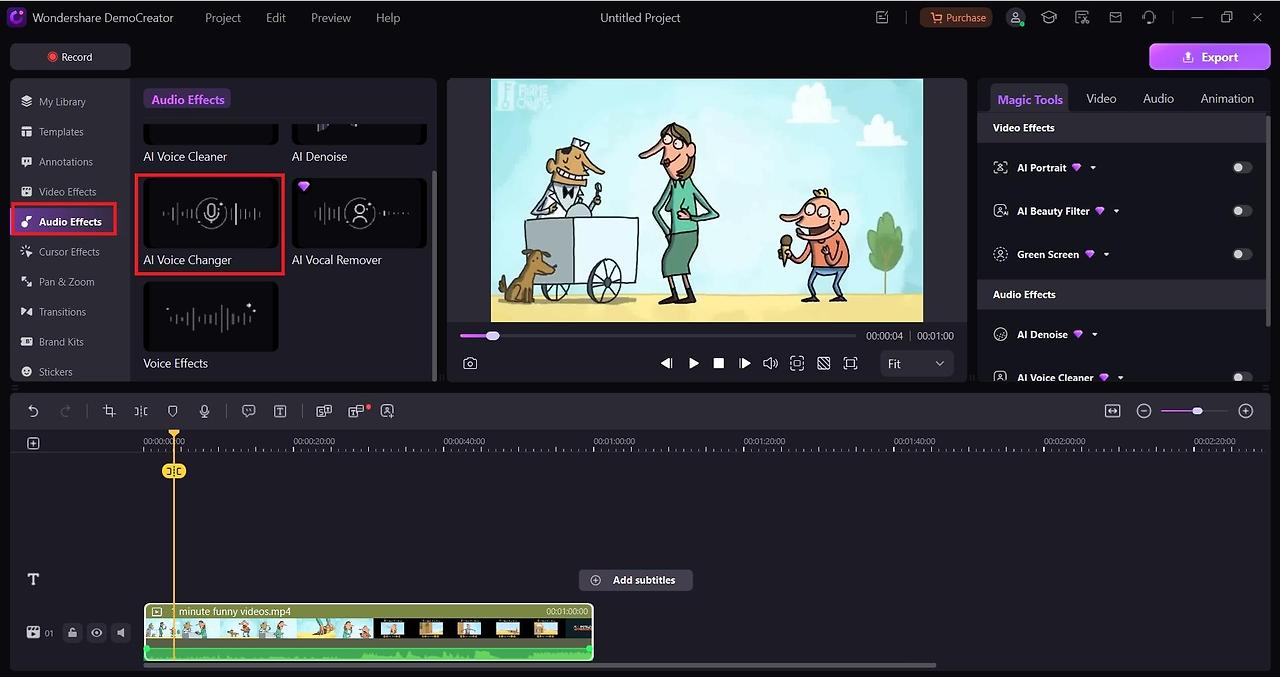This screenshot has height=677, width=1280.
Task: Click the add track plus icon
Action: click(x=33, y=443)
